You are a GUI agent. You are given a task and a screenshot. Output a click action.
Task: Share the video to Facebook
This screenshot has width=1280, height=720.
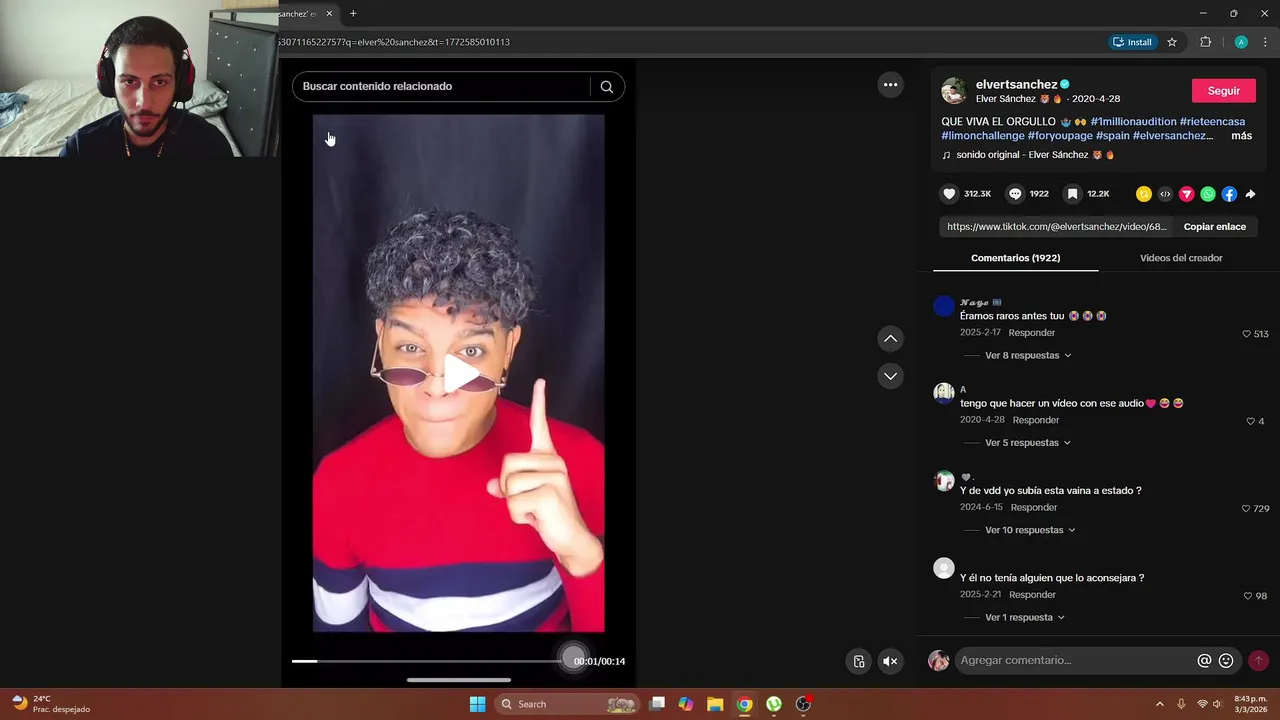click(x=1229, y=194)
